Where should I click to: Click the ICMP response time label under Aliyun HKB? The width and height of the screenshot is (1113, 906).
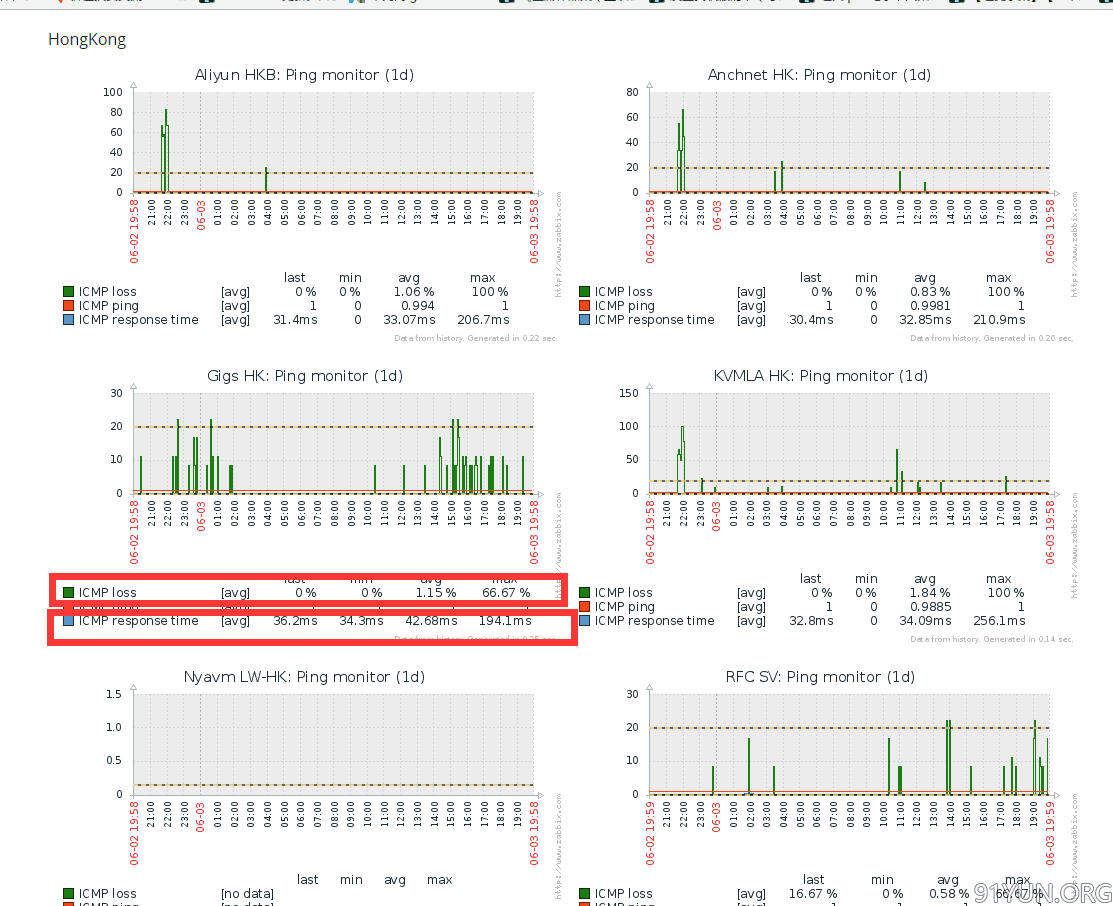(139, 320)
